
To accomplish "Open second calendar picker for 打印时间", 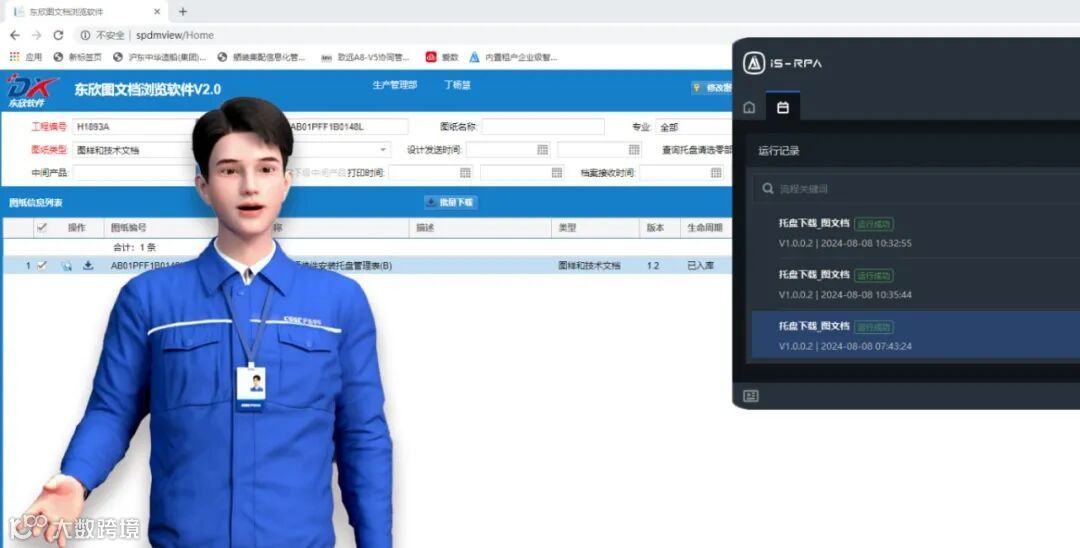I will click(557, 172).
